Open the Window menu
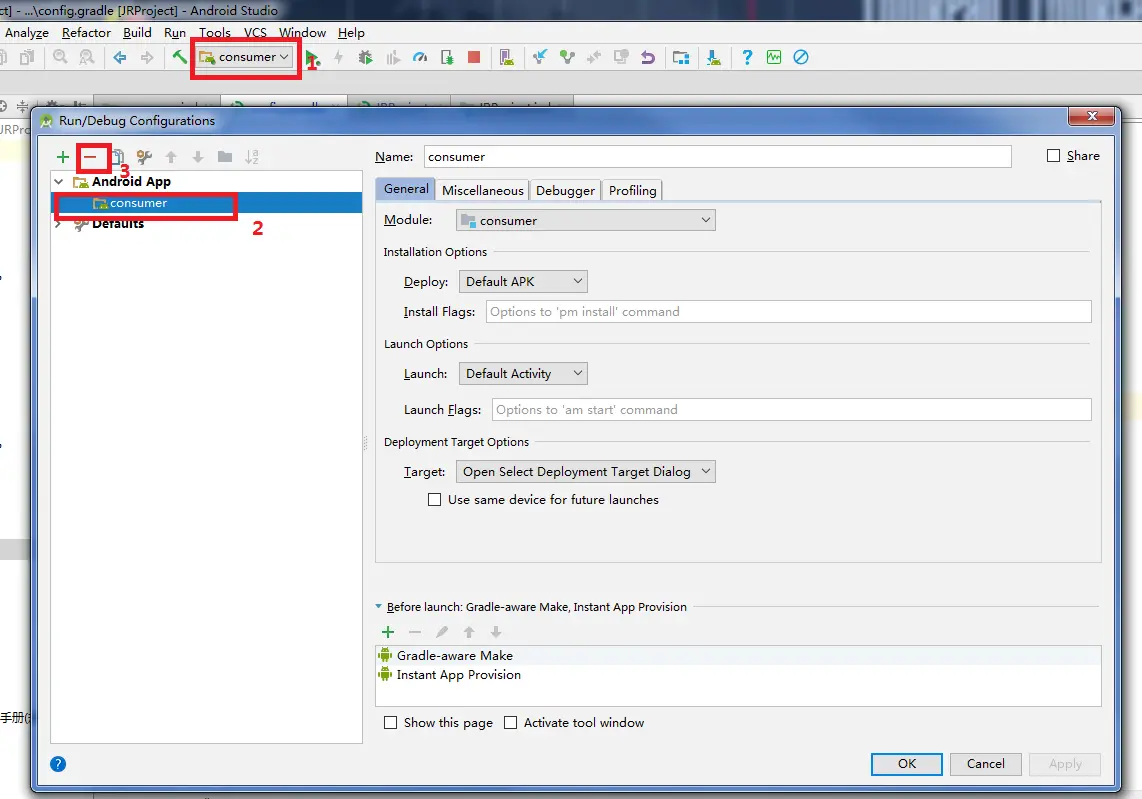 (x=302, y=33)
